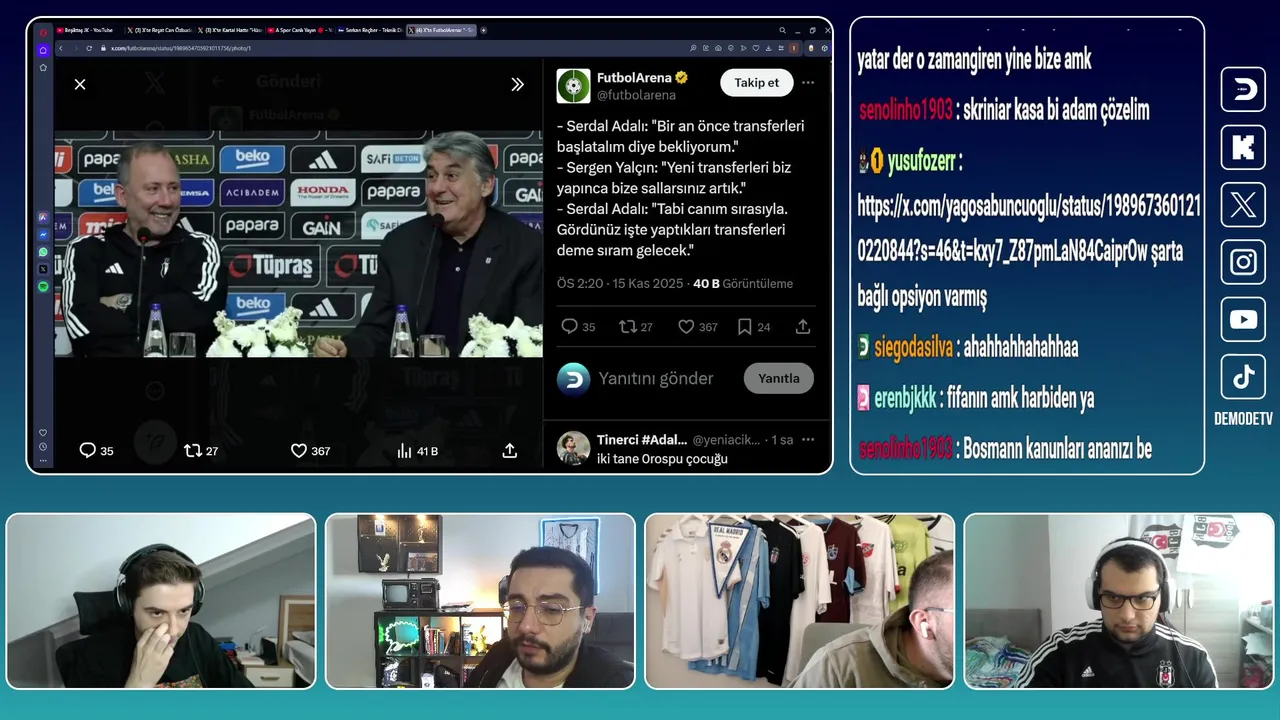Follow FutbolArena with the Takip et button
Viewport: 1280px width, 720px height.
click(x=756, y=82)
